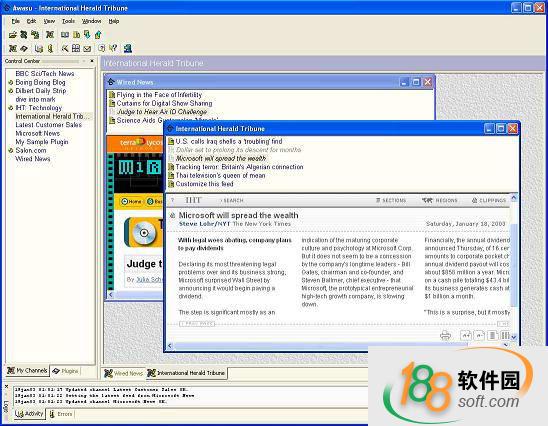This screenshot has height=426, width=548.
Task: Click the question page icon before What's This
Action: point(102,48)
